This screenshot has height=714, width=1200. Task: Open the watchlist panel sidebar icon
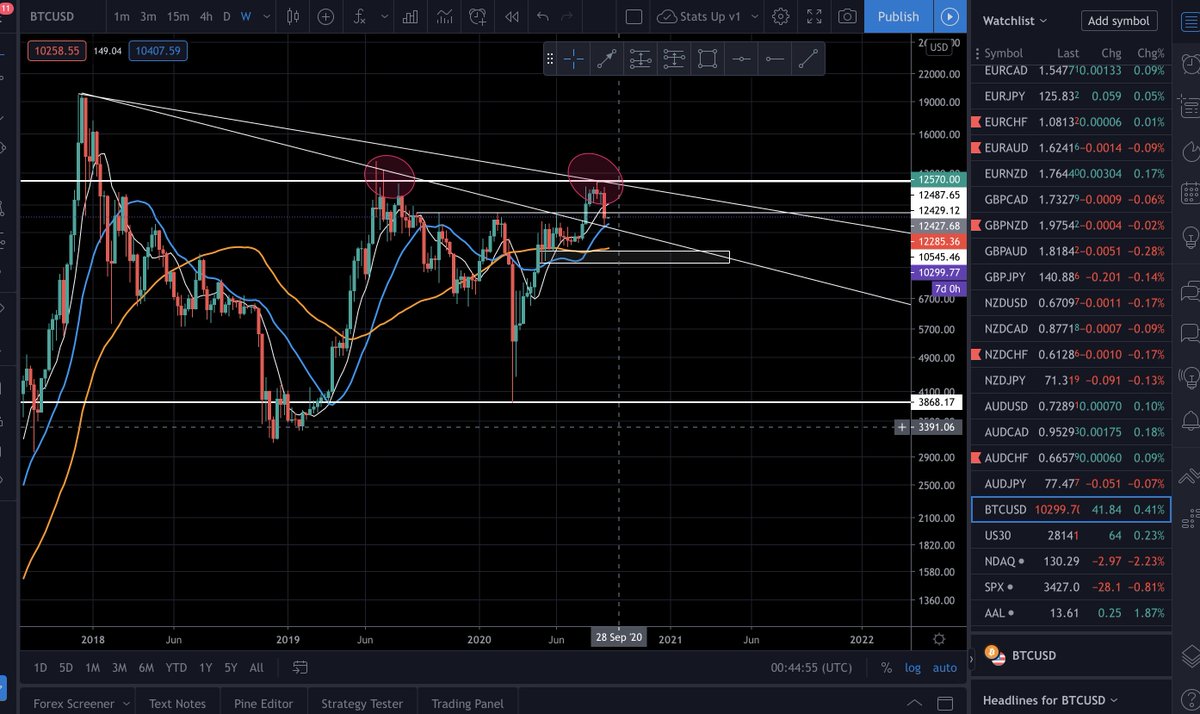[1189, 20]
